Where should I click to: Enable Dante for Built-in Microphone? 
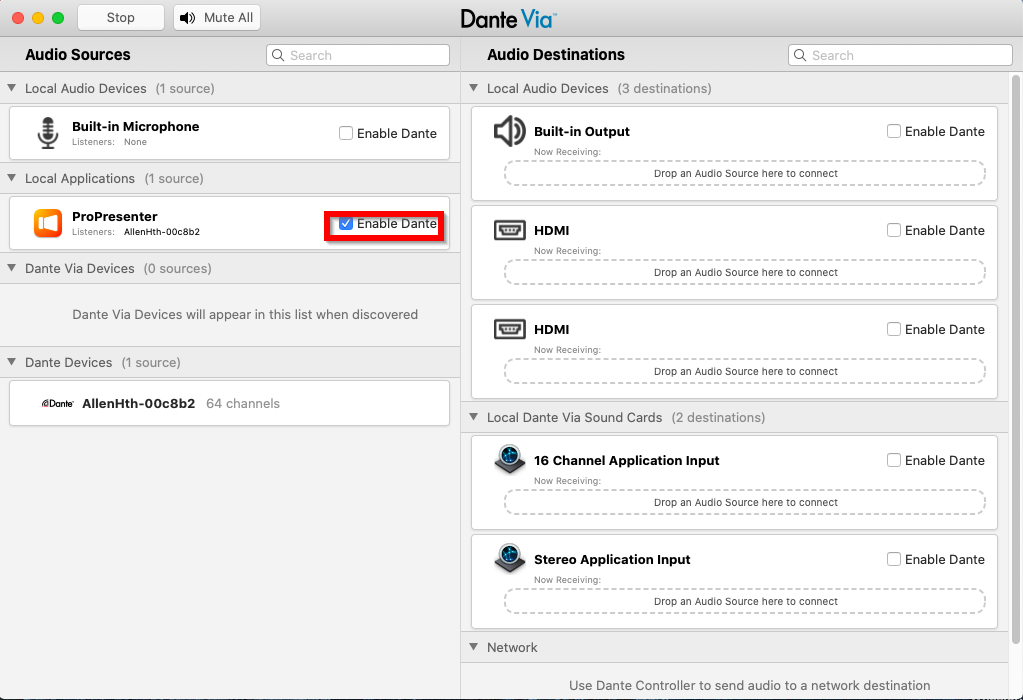(x=346, y=133)
